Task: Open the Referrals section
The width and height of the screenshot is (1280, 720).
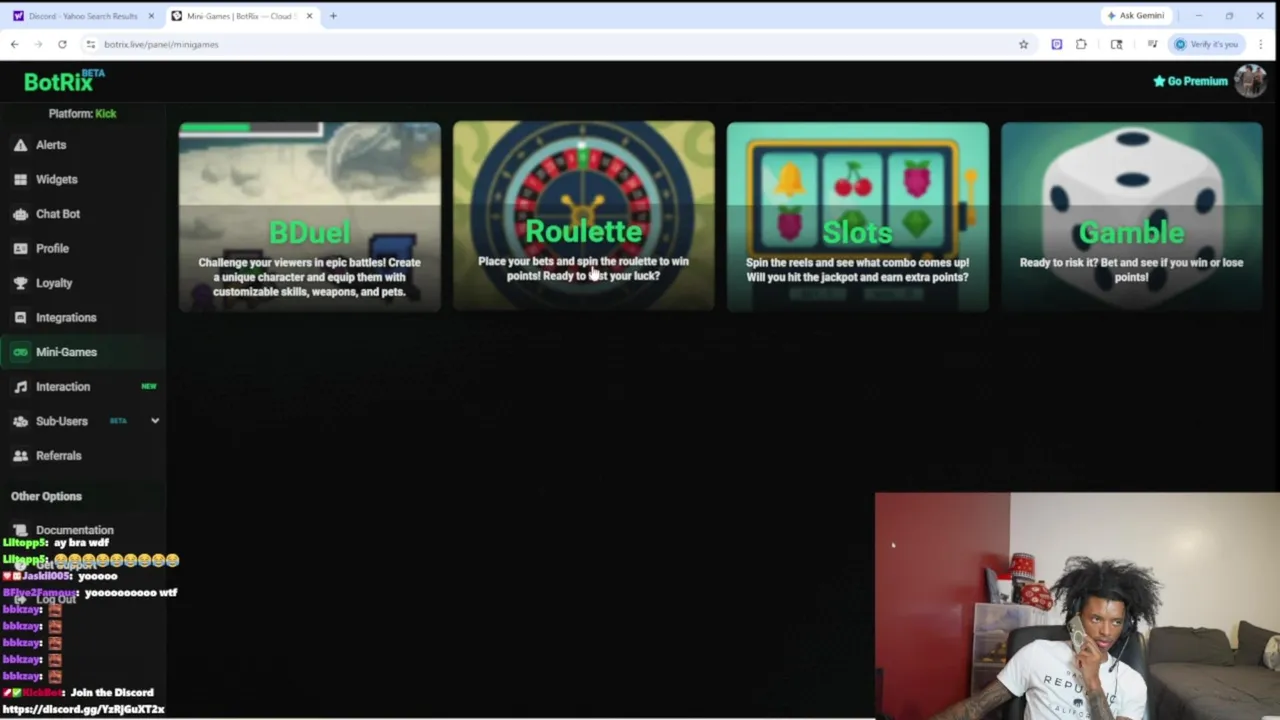Action: click(x=58, y=455)
